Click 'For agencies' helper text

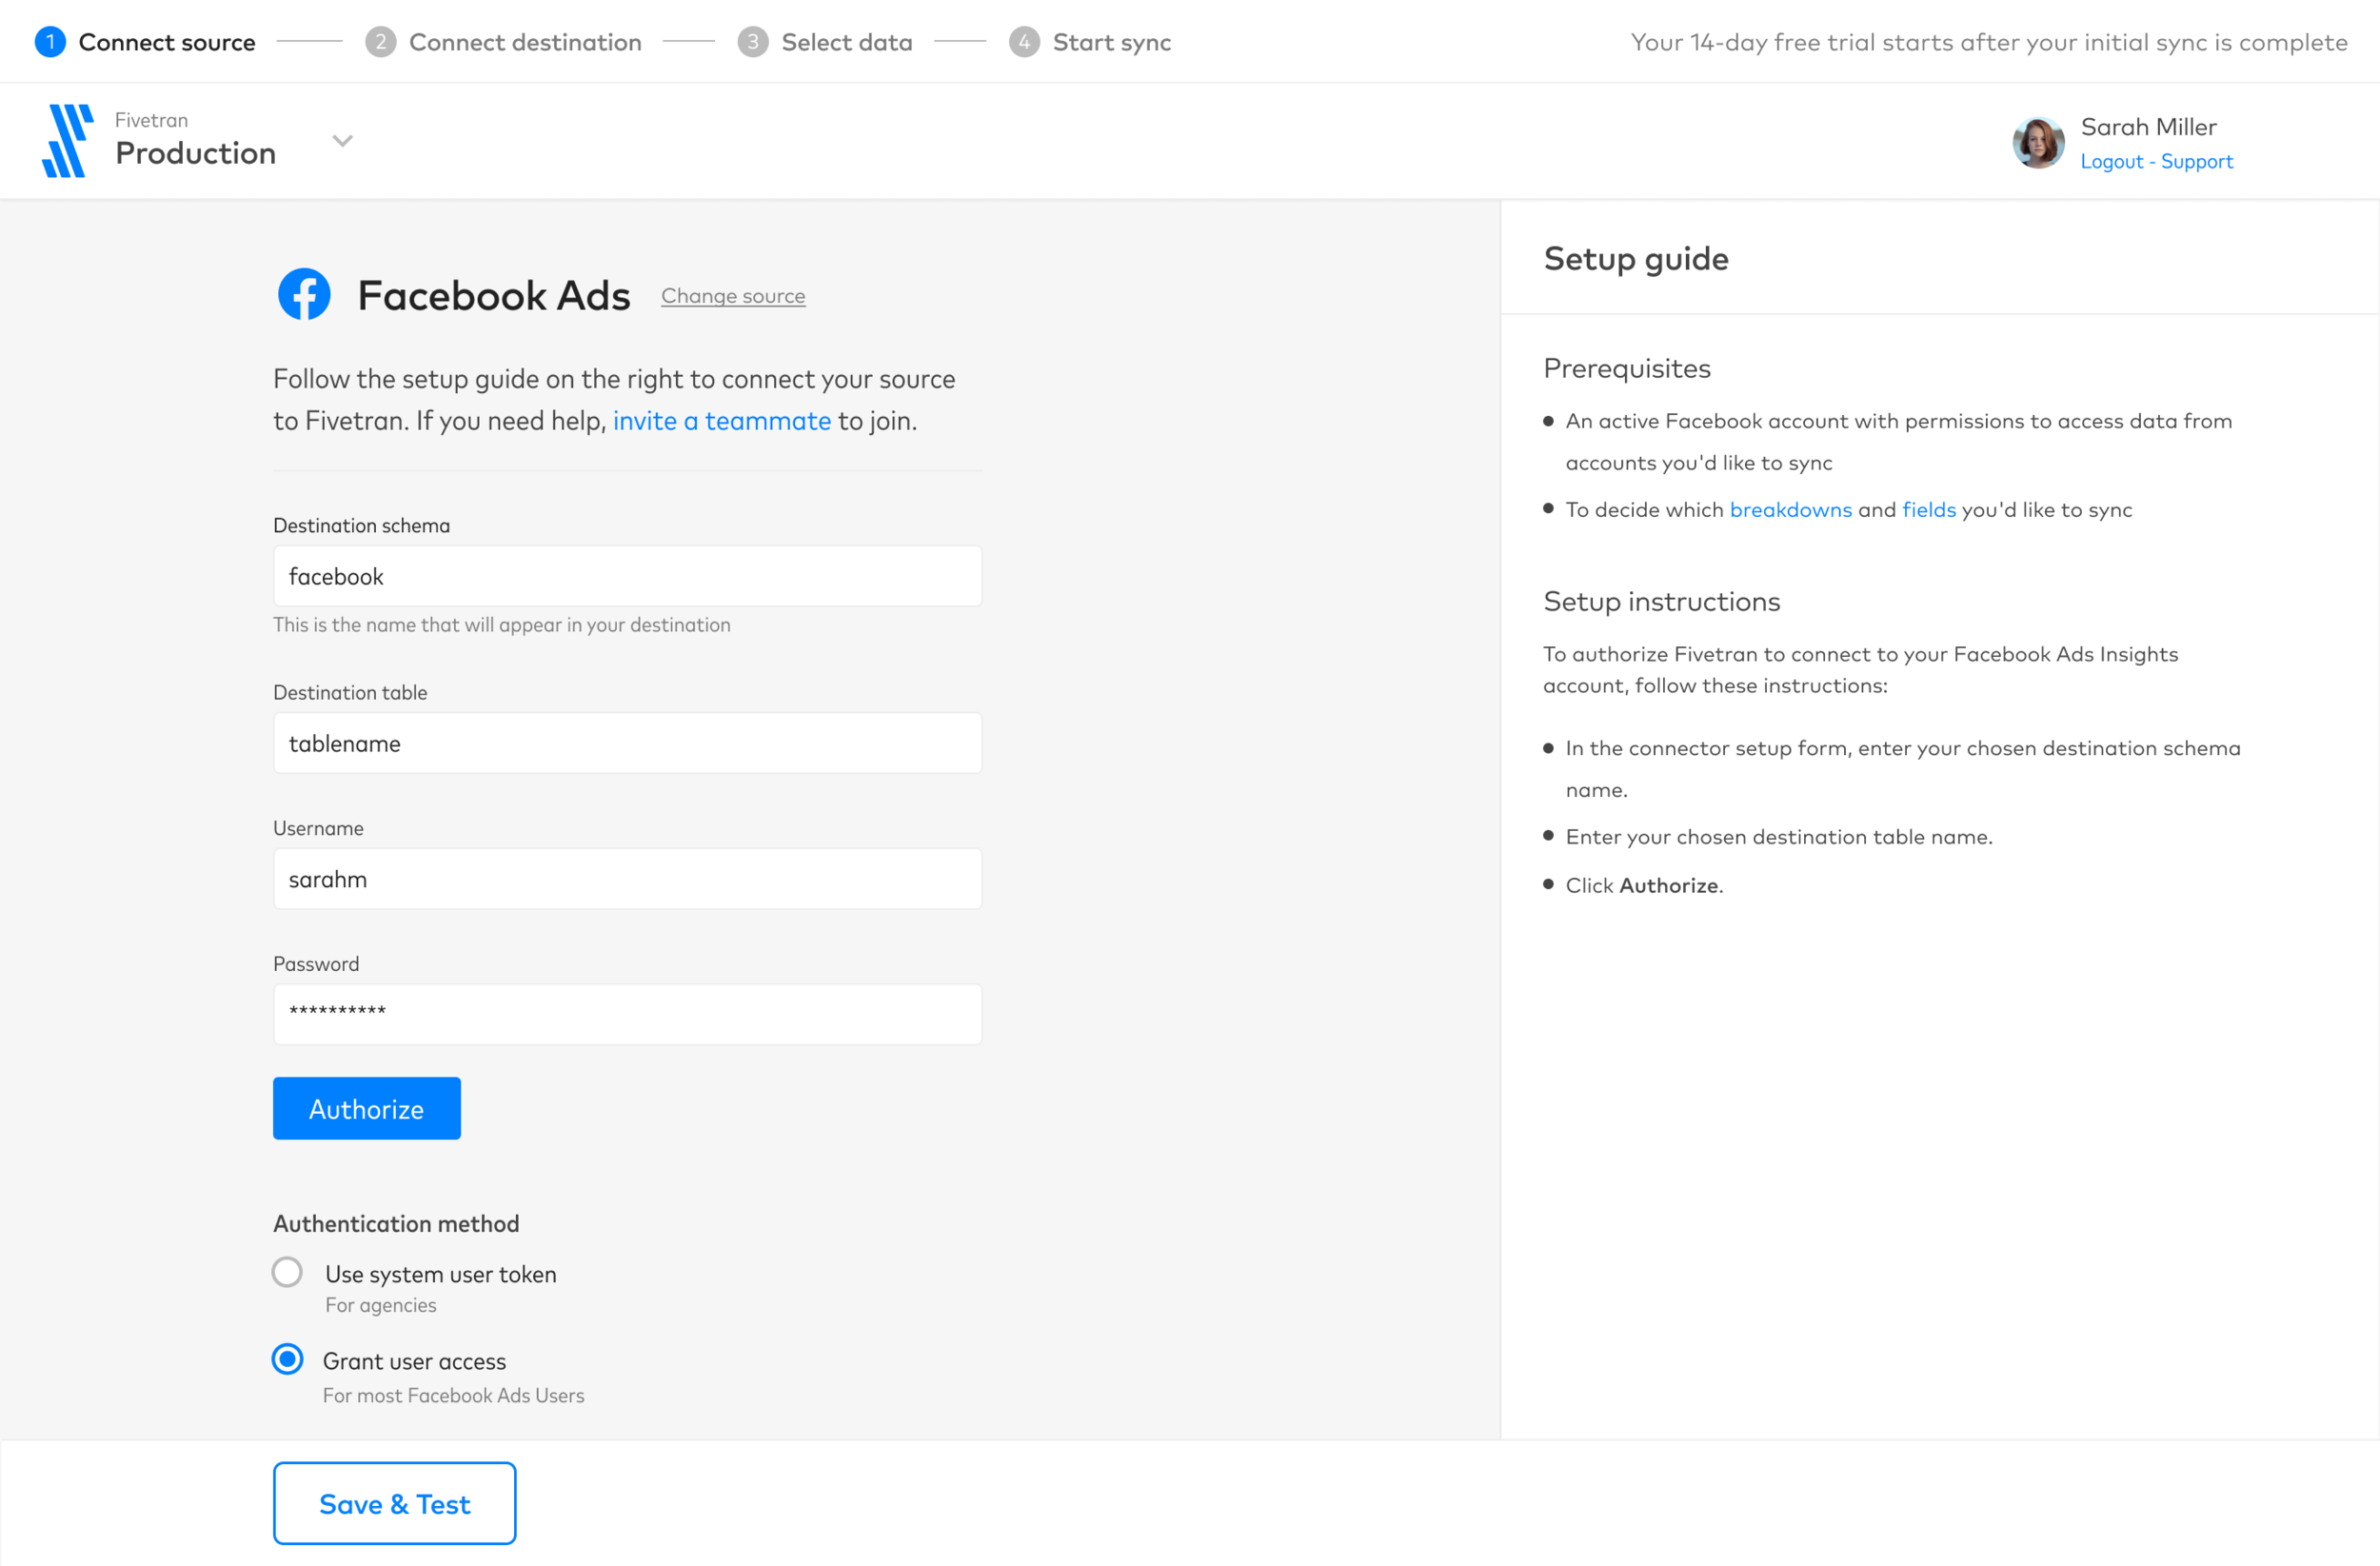(381, 1305)
